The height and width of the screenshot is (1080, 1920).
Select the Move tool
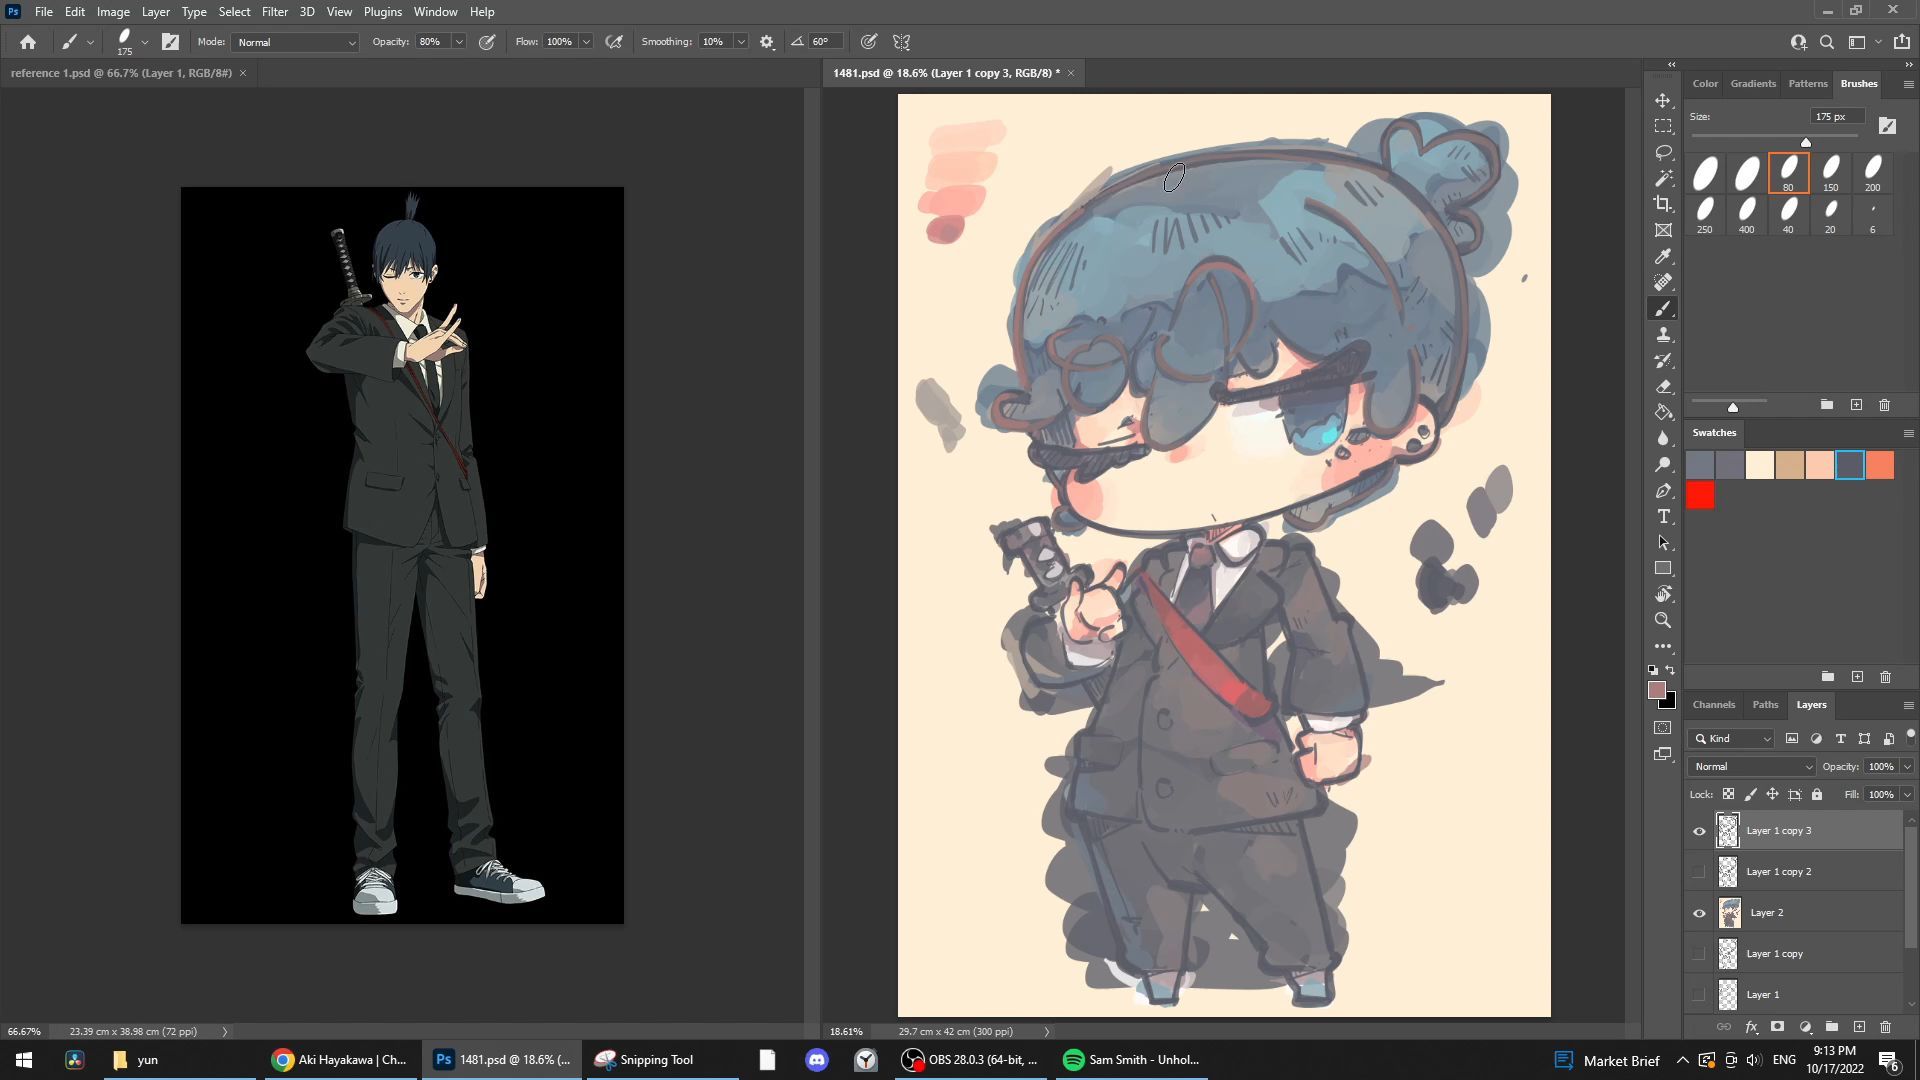coord(1663,101)
